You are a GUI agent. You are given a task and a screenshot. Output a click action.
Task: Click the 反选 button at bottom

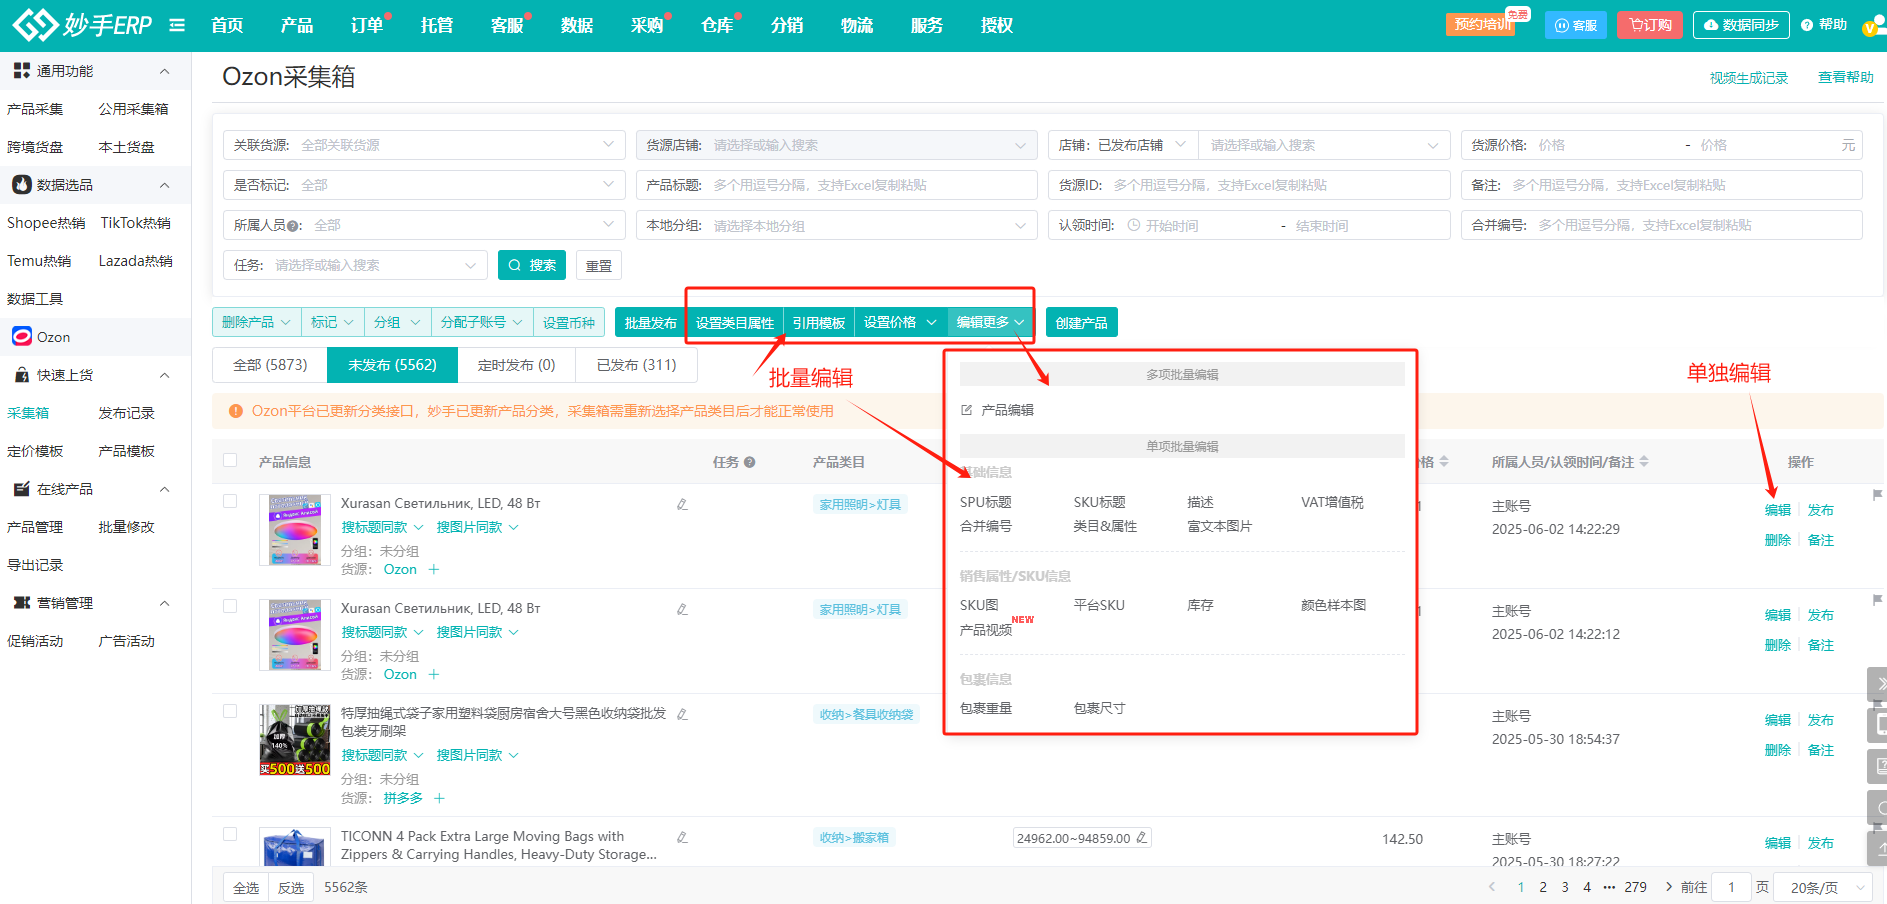(x=291, y=887)
